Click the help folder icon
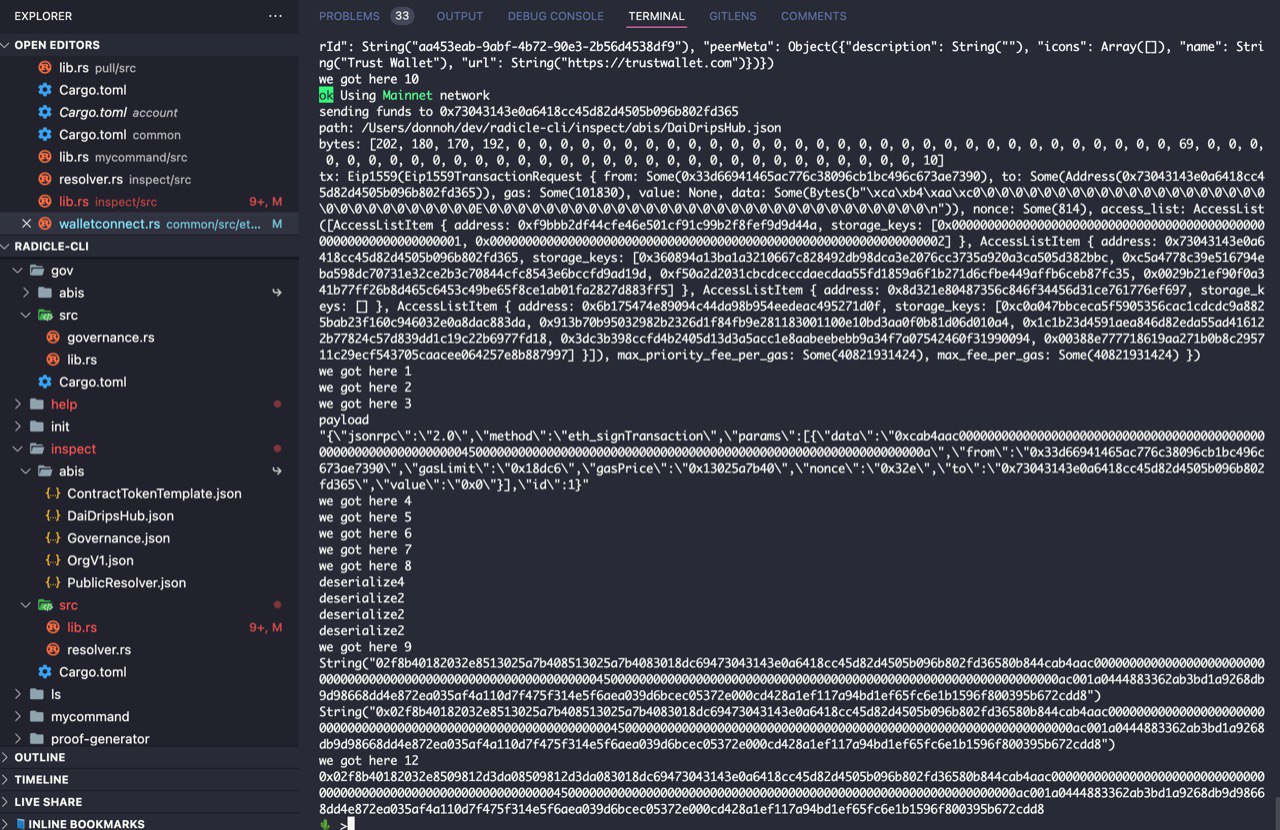The image size is (1280, 830). [37, 404]
